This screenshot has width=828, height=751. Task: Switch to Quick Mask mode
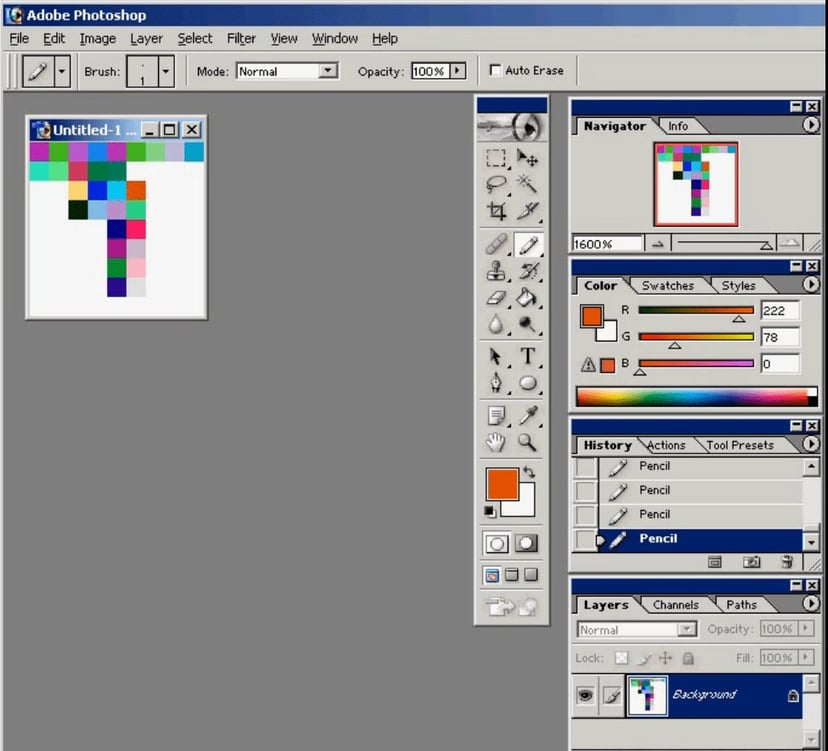pyautogui.click(x=526, y=543)
